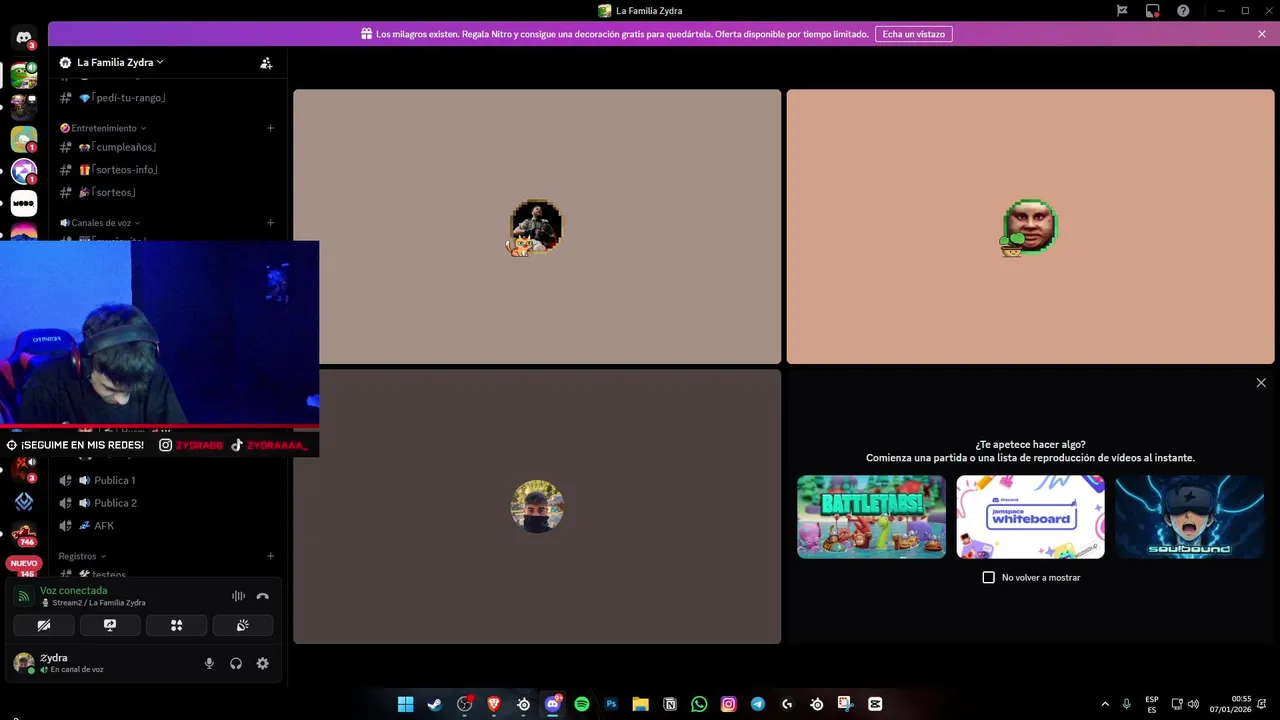Select the green-ringed avatar video tile

pyautogui.click(x=1030, y=227)
